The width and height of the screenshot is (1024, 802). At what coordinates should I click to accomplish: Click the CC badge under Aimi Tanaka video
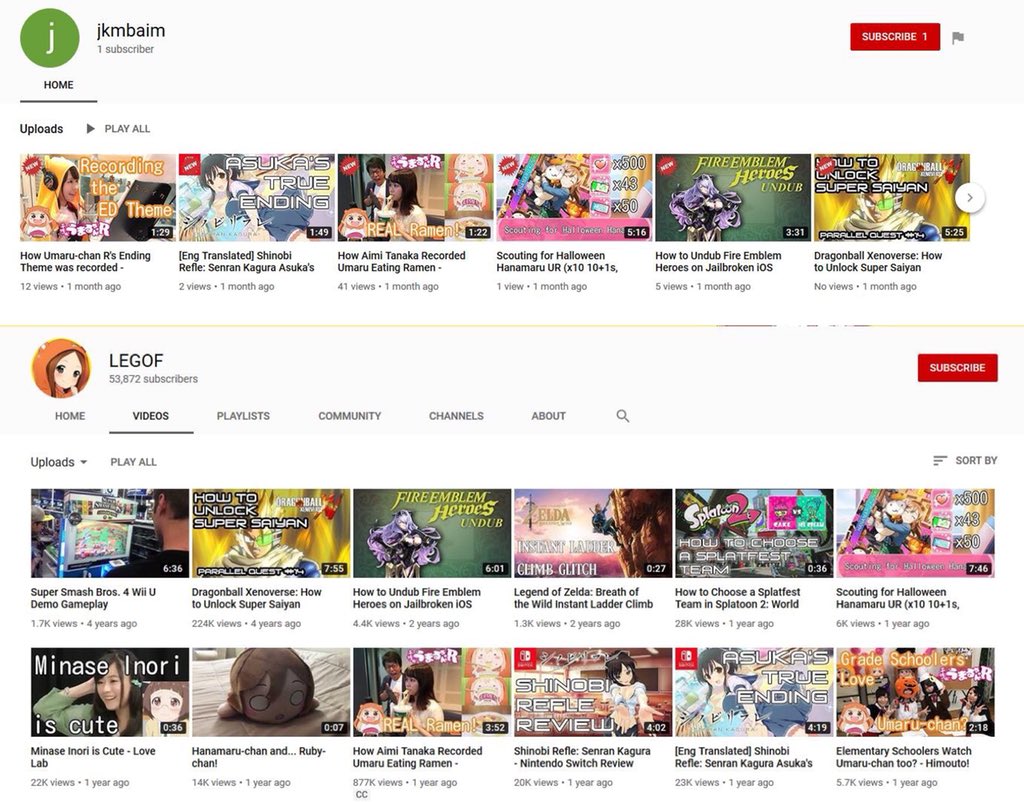(x=362, y=795)
